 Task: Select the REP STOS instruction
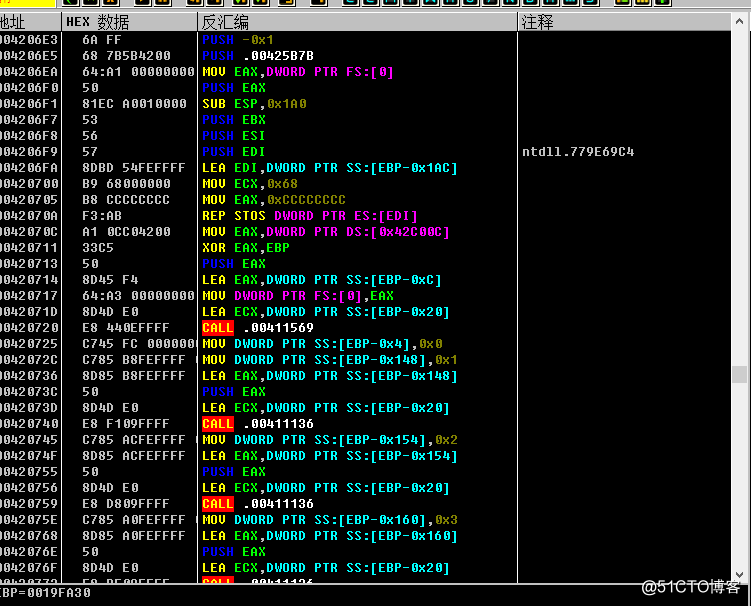[309, 216]
